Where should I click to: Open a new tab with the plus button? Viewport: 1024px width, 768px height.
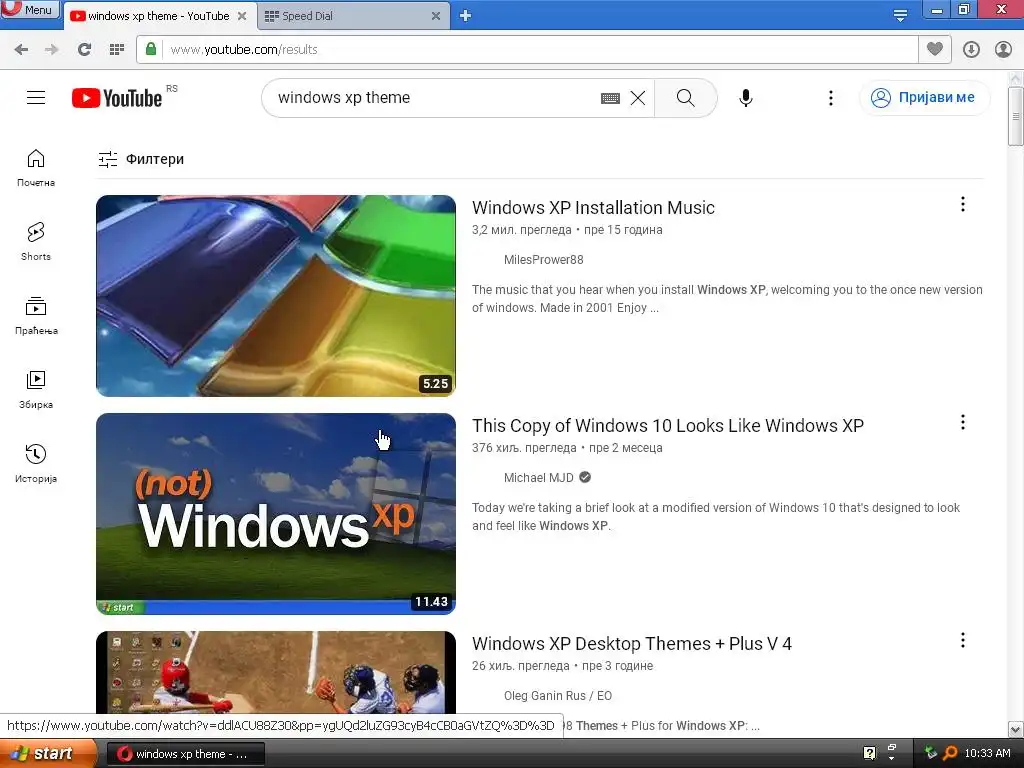point(465,16)
